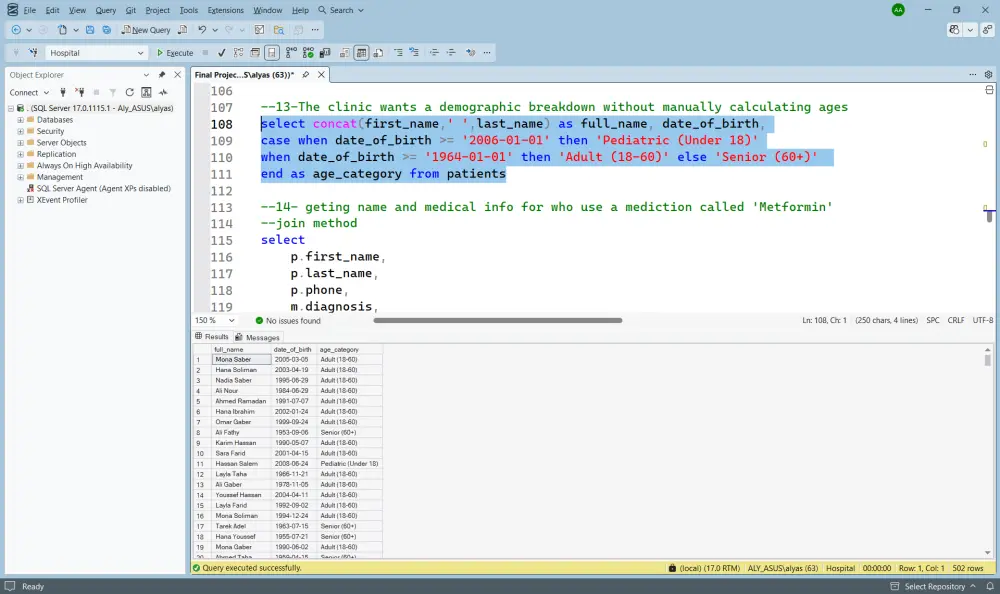
Task: Expand the Databases folder node
Action: (x=20, y=120)
